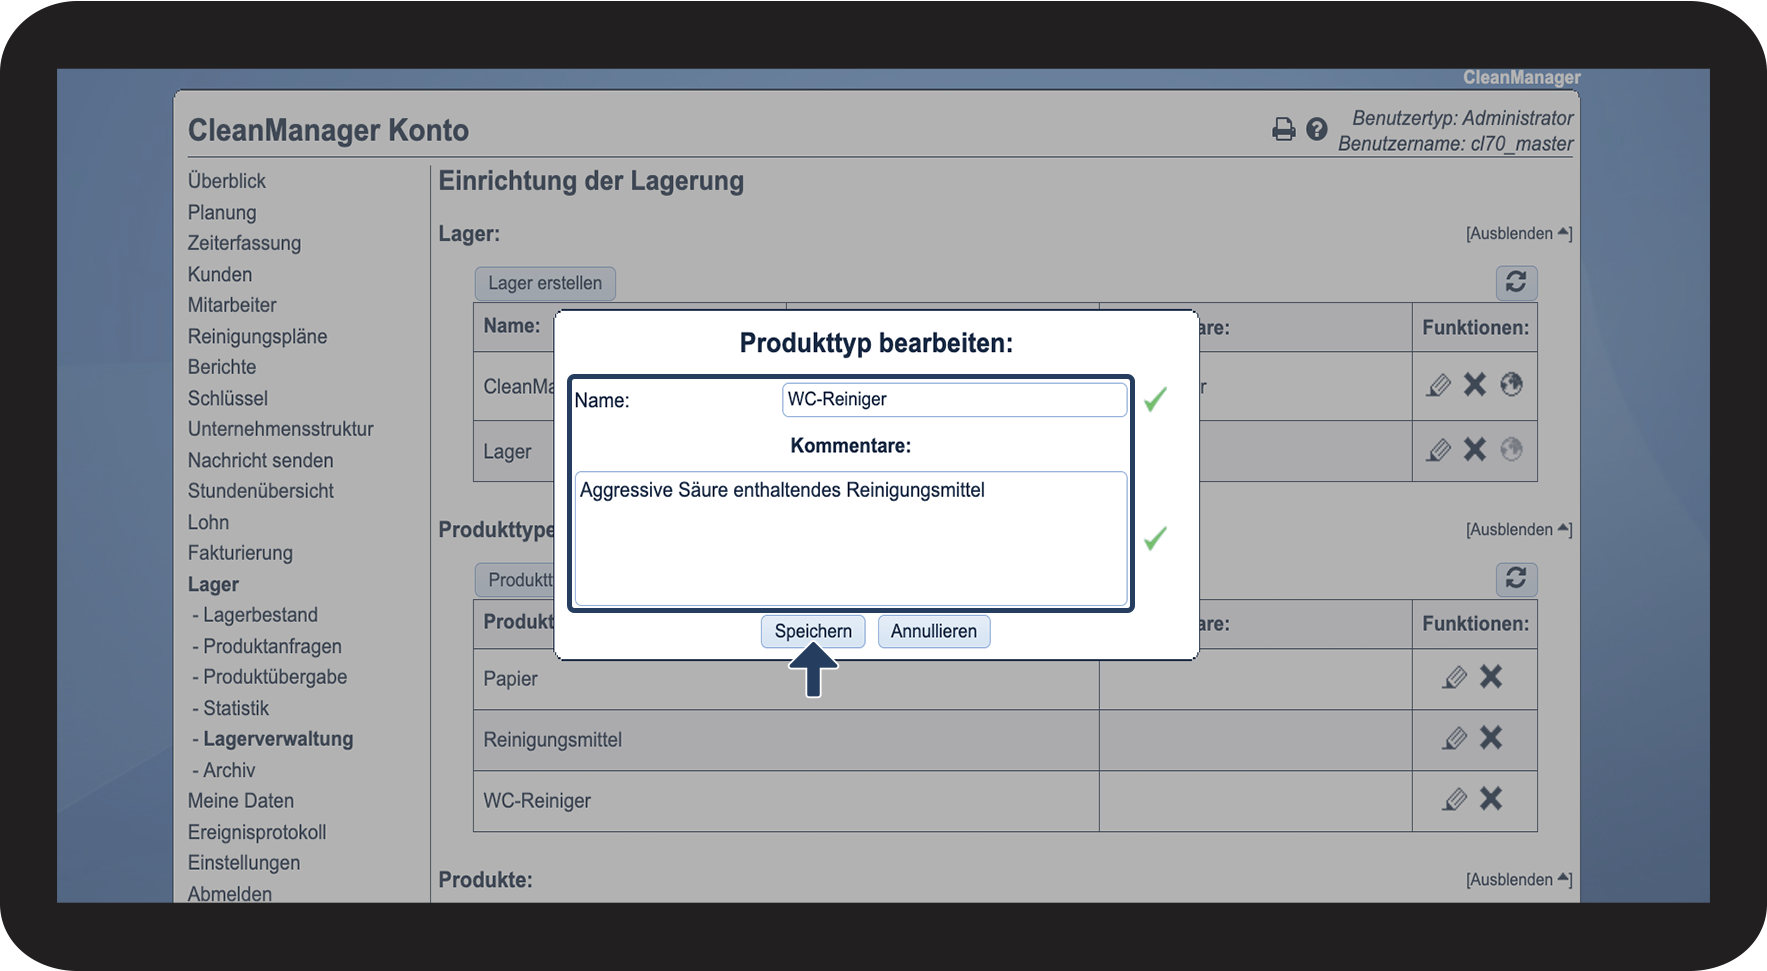This screenshot has height=971, width=1767.
Task: Refresh the Lager table
Action: [x=1516, y=282]
